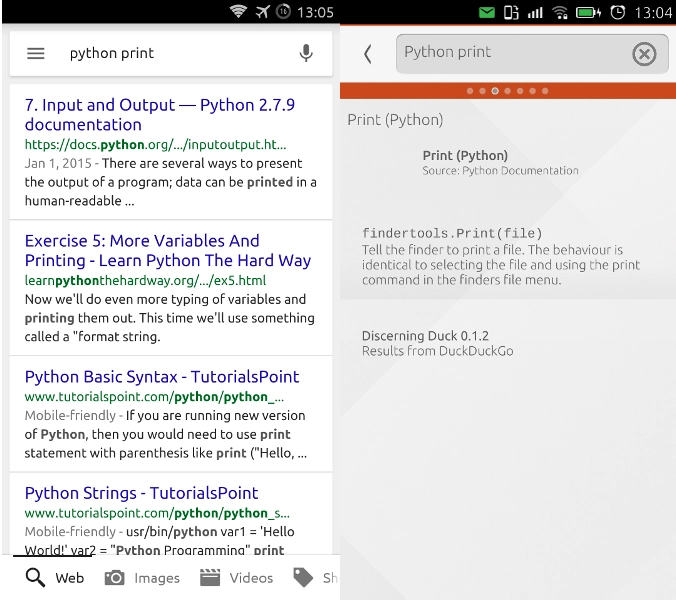Open 'Exercise 5: More Variables And Printing' result
The height and width of the screenshot is (600, 676).
pyautogui.click(x=168, y=250)
